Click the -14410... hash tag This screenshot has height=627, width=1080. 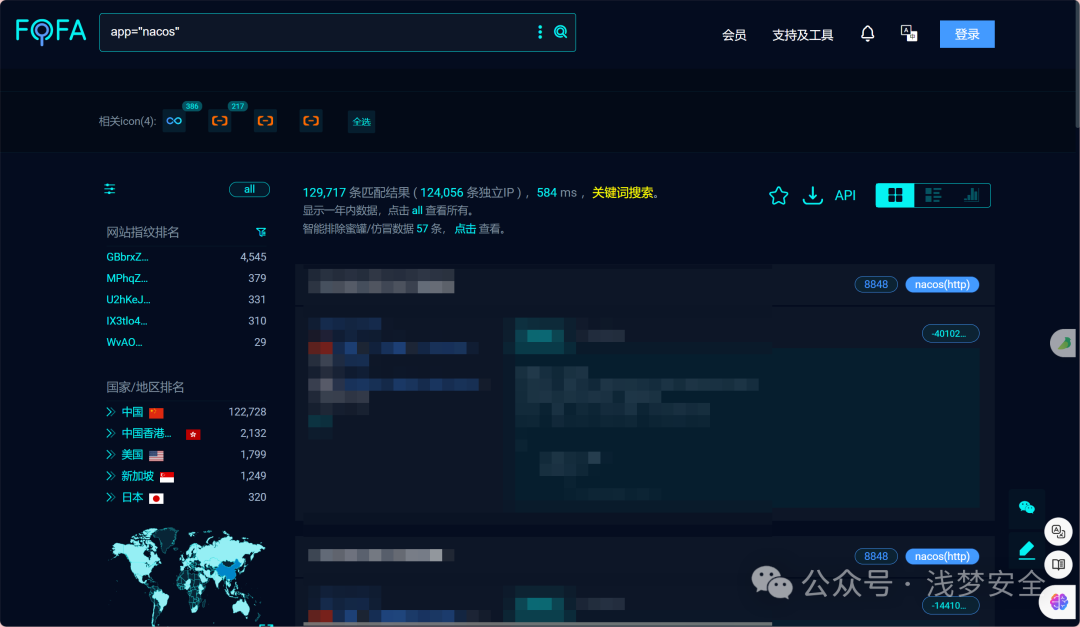pos(951,606)
